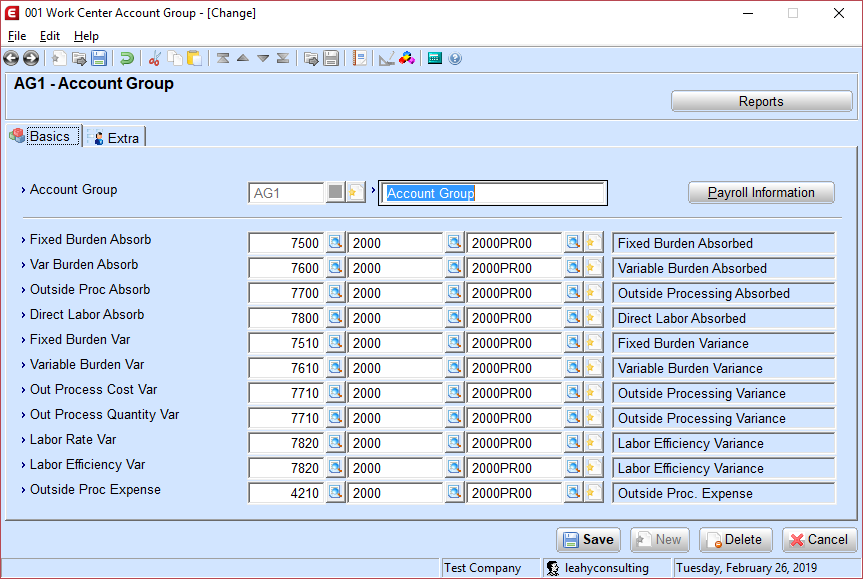Click the gray lookup square beside AG1
The image size is (863, 579).
tap(335, 192)
